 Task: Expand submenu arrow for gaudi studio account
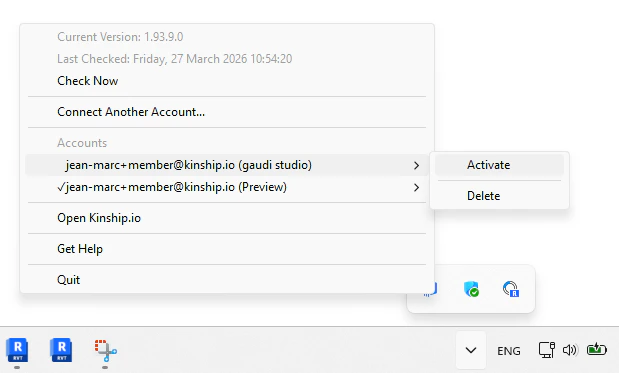click(416, 165)
